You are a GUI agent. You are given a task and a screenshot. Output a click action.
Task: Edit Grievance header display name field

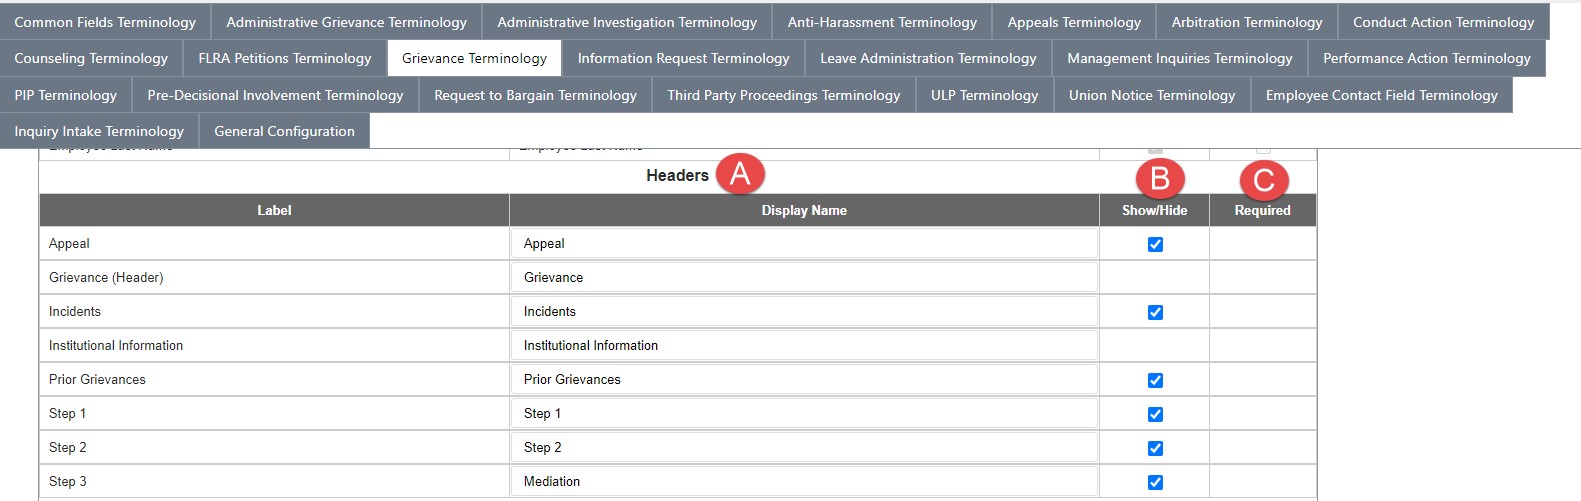[x=804, y=277]
